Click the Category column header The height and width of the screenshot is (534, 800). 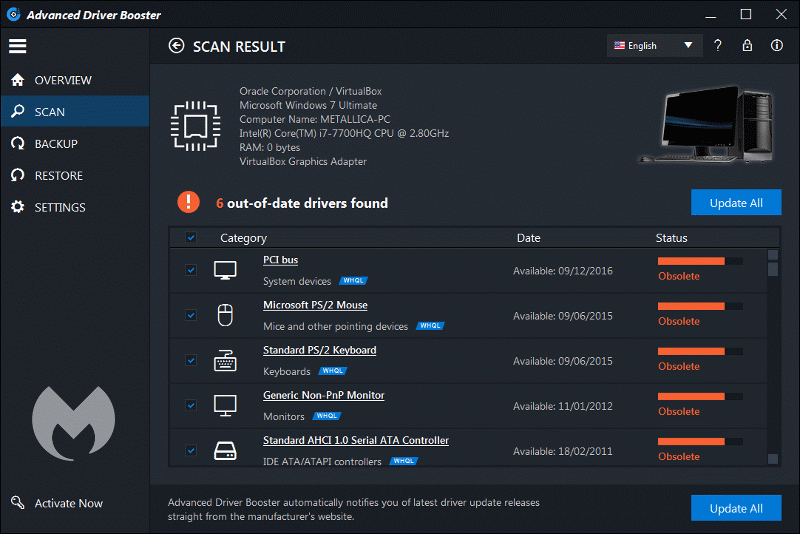pyautogui.click(x=243, y=238)
